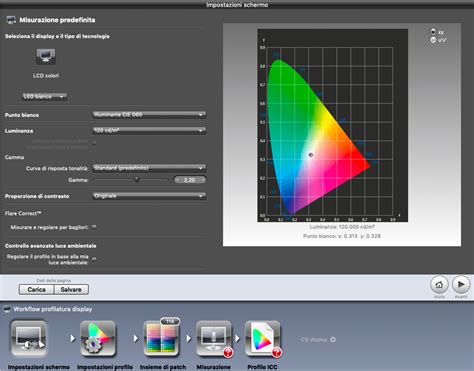Adjust the Gamma slider handle
This screenshot has height=371, width=474.
coord(137,179)
